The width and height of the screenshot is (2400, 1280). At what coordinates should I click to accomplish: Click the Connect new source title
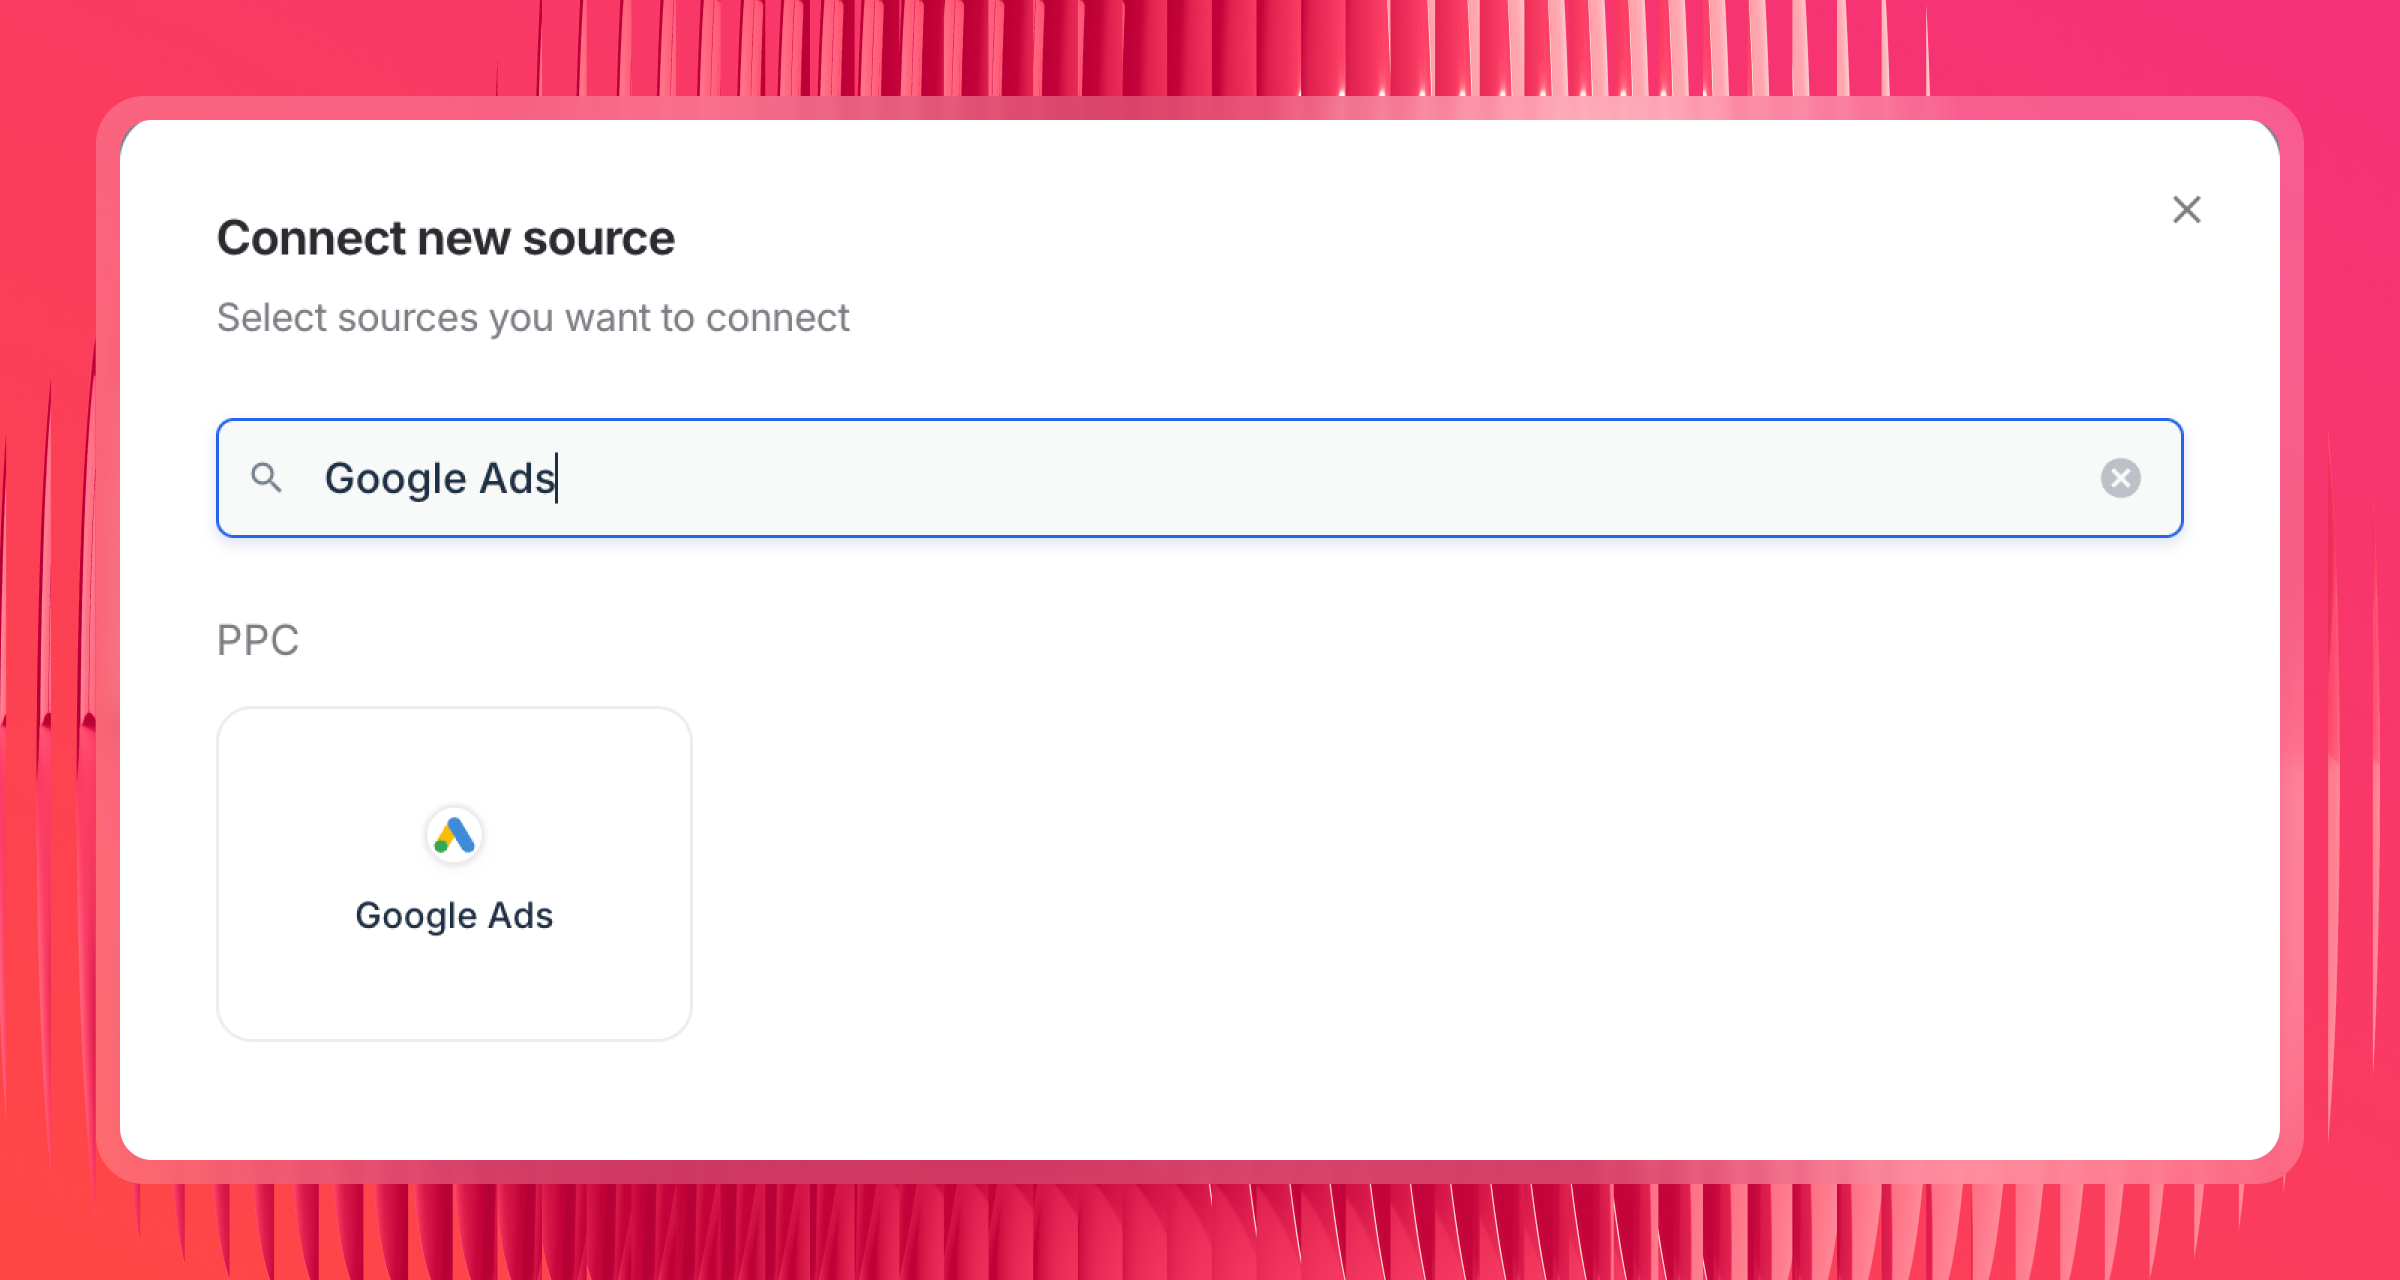click(446, 238)
